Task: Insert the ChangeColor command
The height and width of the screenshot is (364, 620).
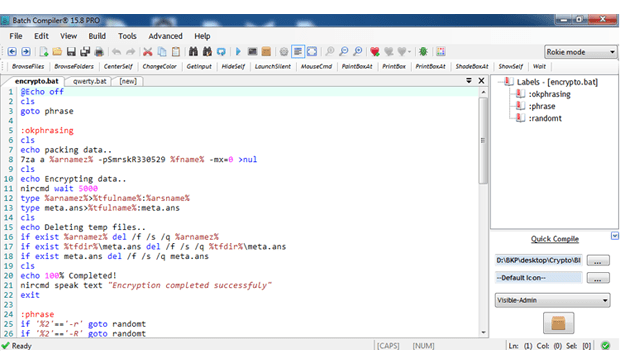Action: coord(159,66)
